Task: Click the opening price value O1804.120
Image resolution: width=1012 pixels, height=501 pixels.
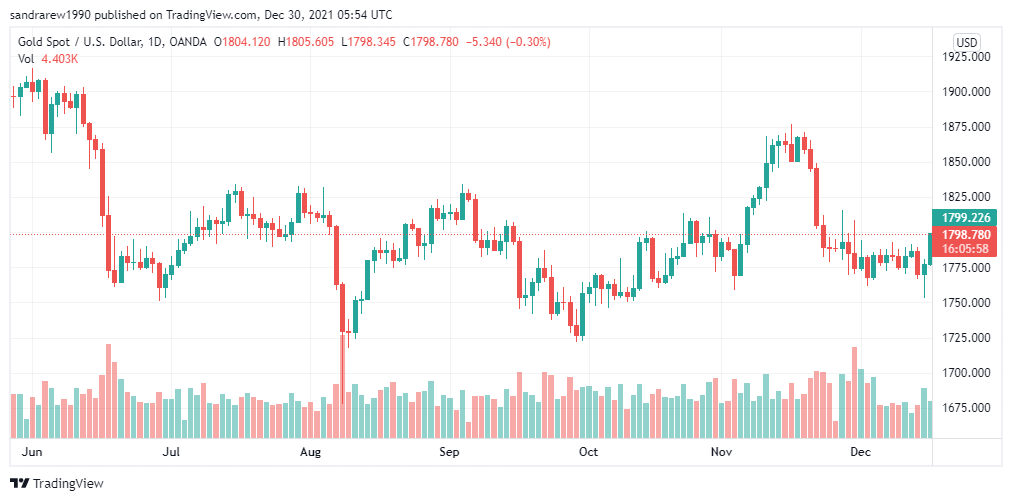Action: pyautogui.click(x=242, y=42)
